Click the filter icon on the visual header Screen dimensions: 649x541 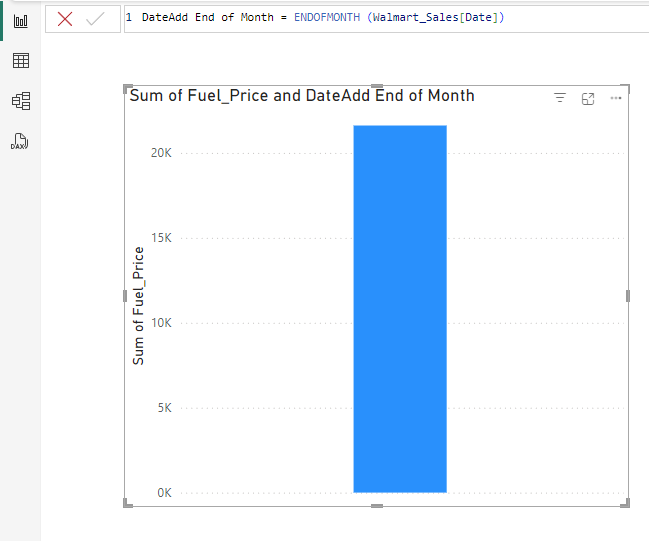coord(560,98)
